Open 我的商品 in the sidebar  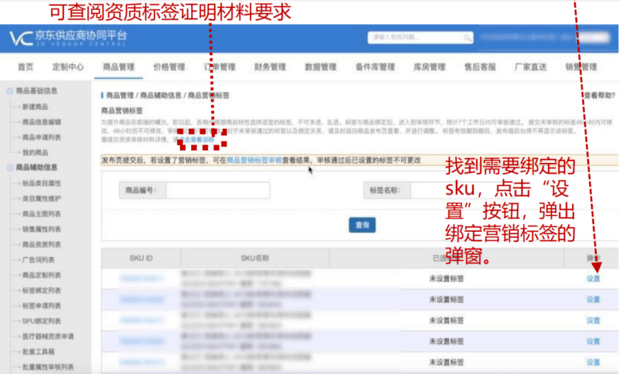coord(35,153)
